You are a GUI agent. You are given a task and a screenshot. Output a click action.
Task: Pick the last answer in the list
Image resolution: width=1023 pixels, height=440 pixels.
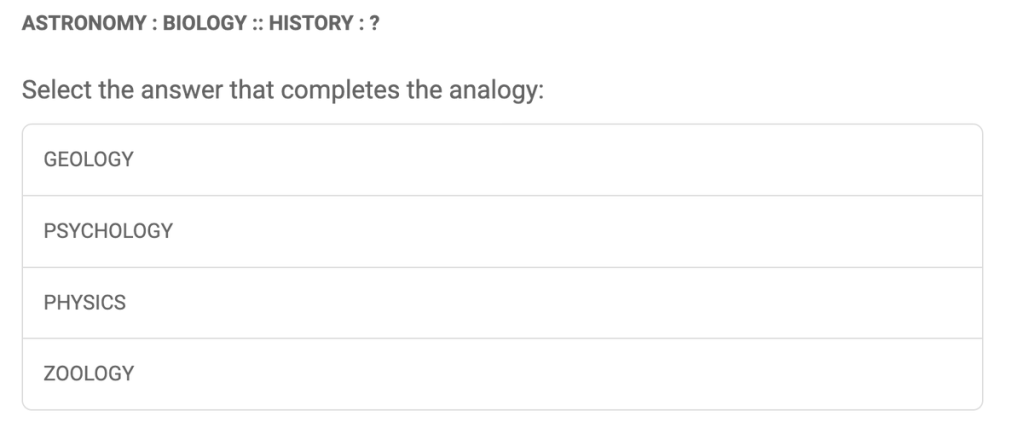coord(502,374)
